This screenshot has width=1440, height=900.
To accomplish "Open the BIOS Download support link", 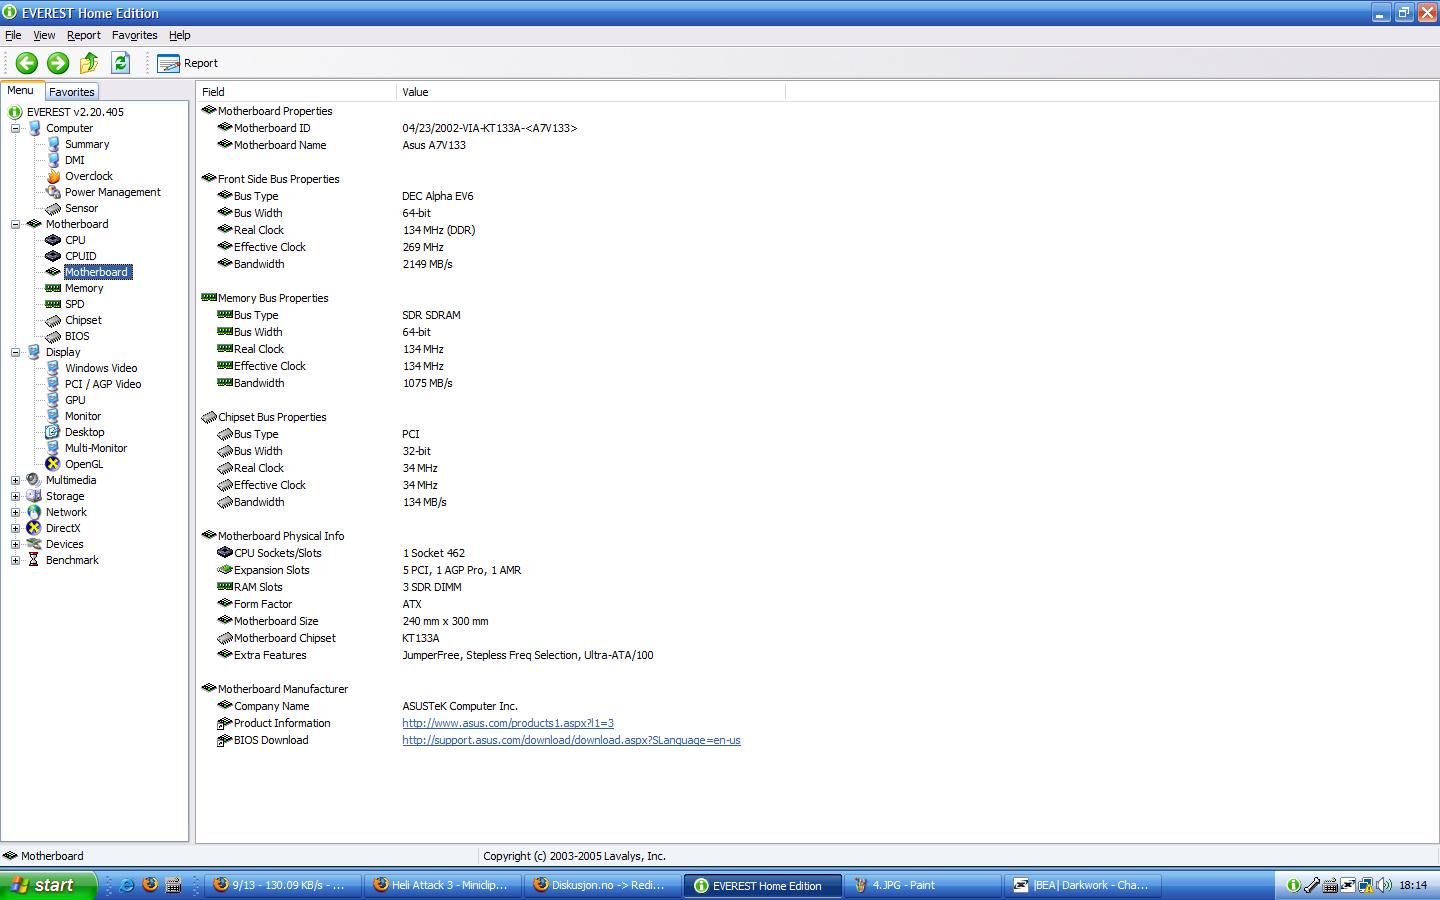I will coord(571,740).
